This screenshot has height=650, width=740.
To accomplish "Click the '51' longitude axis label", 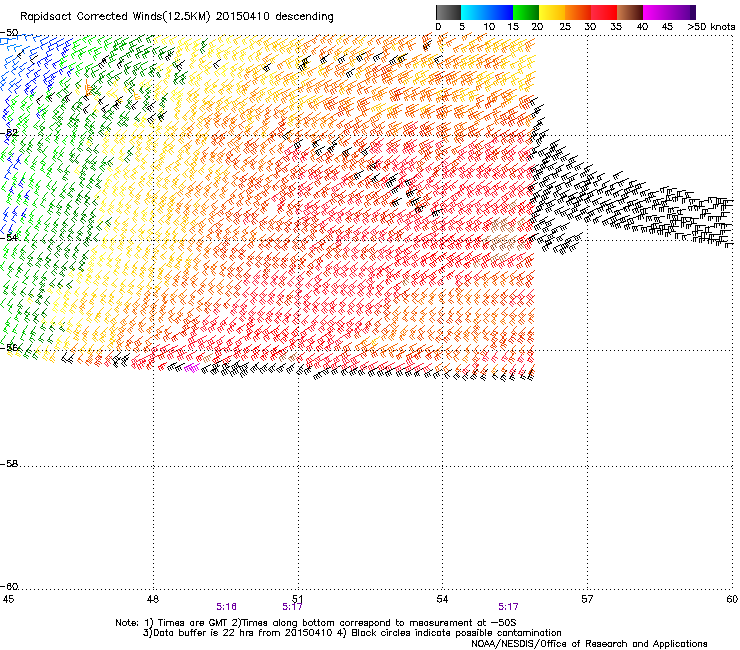I will (298, 599).
